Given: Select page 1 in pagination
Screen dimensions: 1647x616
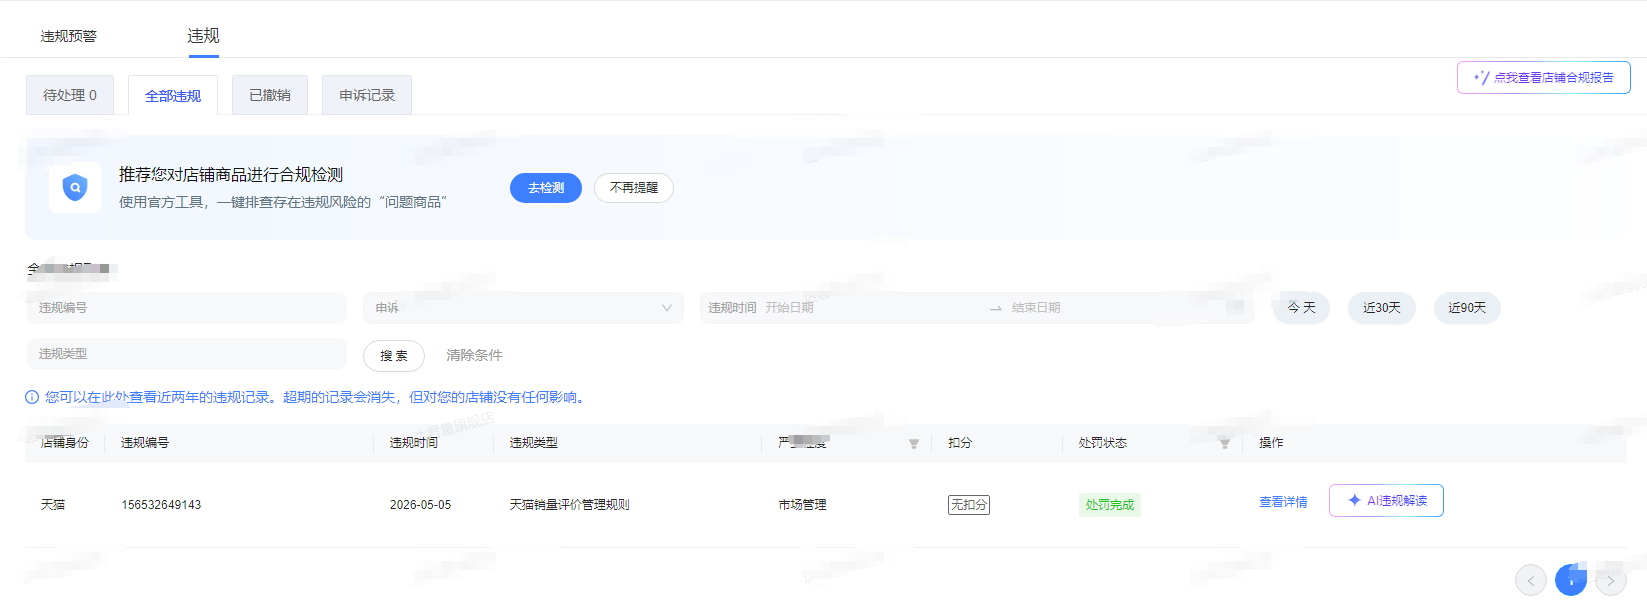Looking at the screenshot, I should [1571, 580].
